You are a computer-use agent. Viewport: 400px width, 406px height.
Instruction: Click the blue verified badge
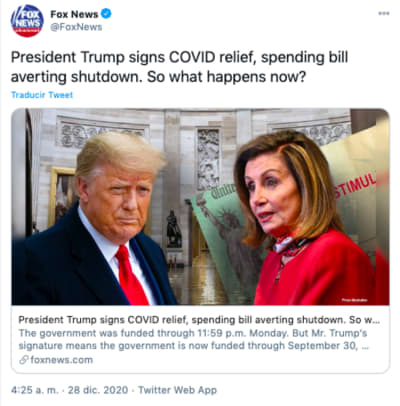tap(106, 14)
